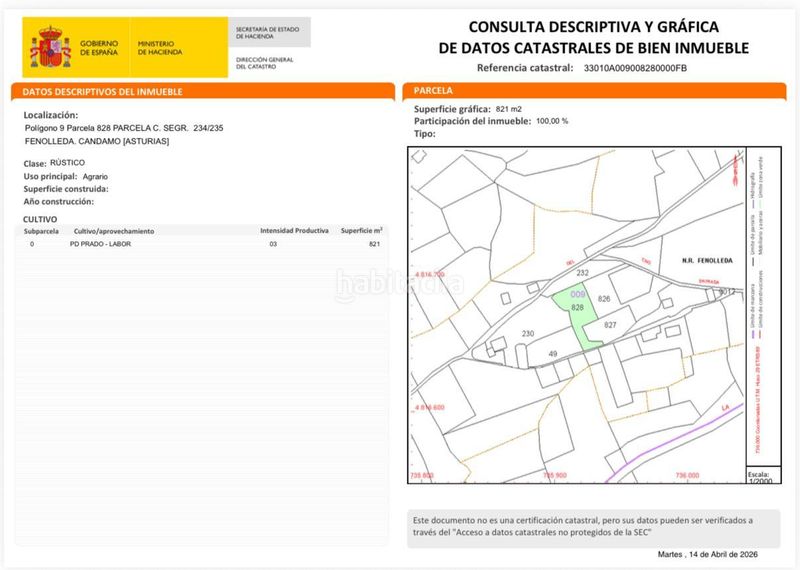The height and width of the screenshot is (570, 800).
Task: Click 'FENOLLEDA. CANDAMO [ASTURIAS]' line
Action: (97, 141)
